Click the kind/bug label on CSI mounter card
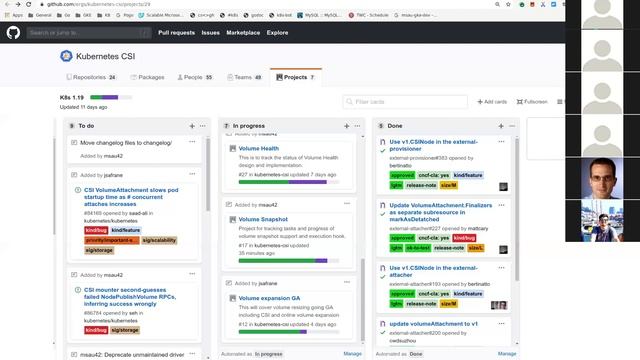Viewport: 640px width, 360px height. (x=96, y=330)
